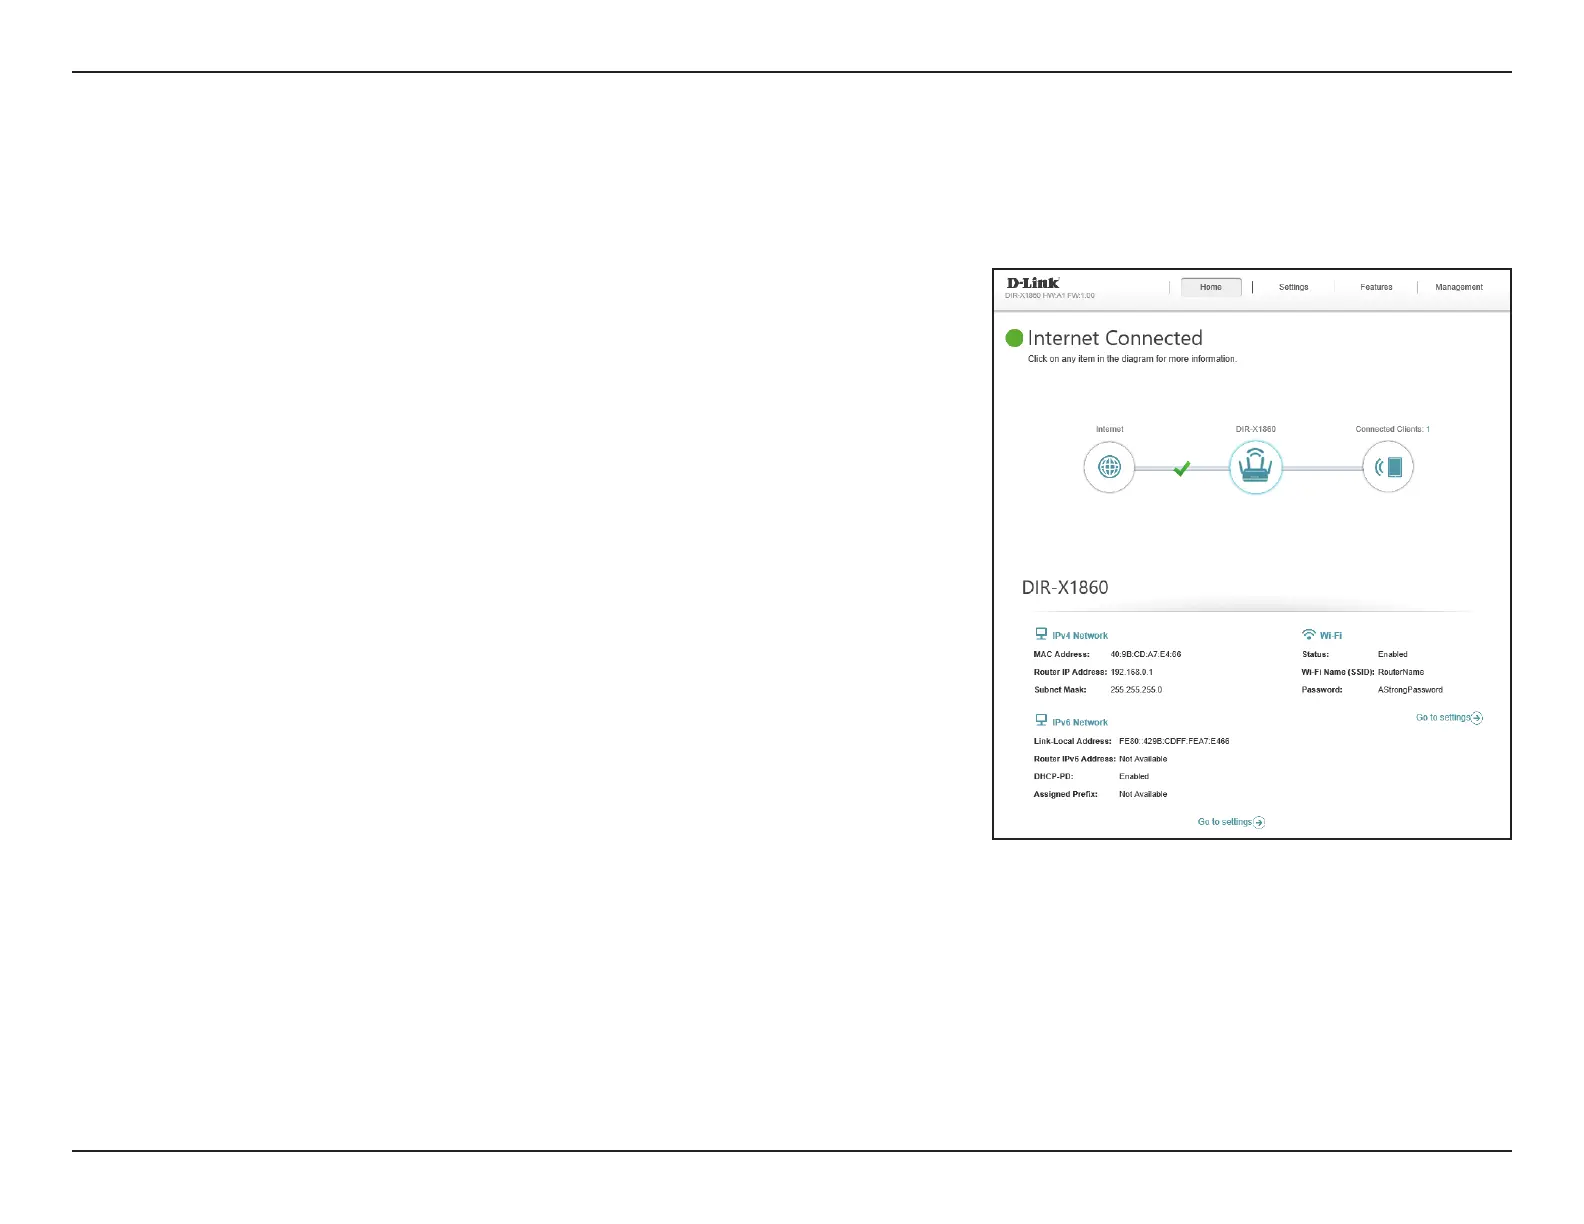Open the Features menu
This screenshot has width=1584, height=1224.
pos(1376,287)
